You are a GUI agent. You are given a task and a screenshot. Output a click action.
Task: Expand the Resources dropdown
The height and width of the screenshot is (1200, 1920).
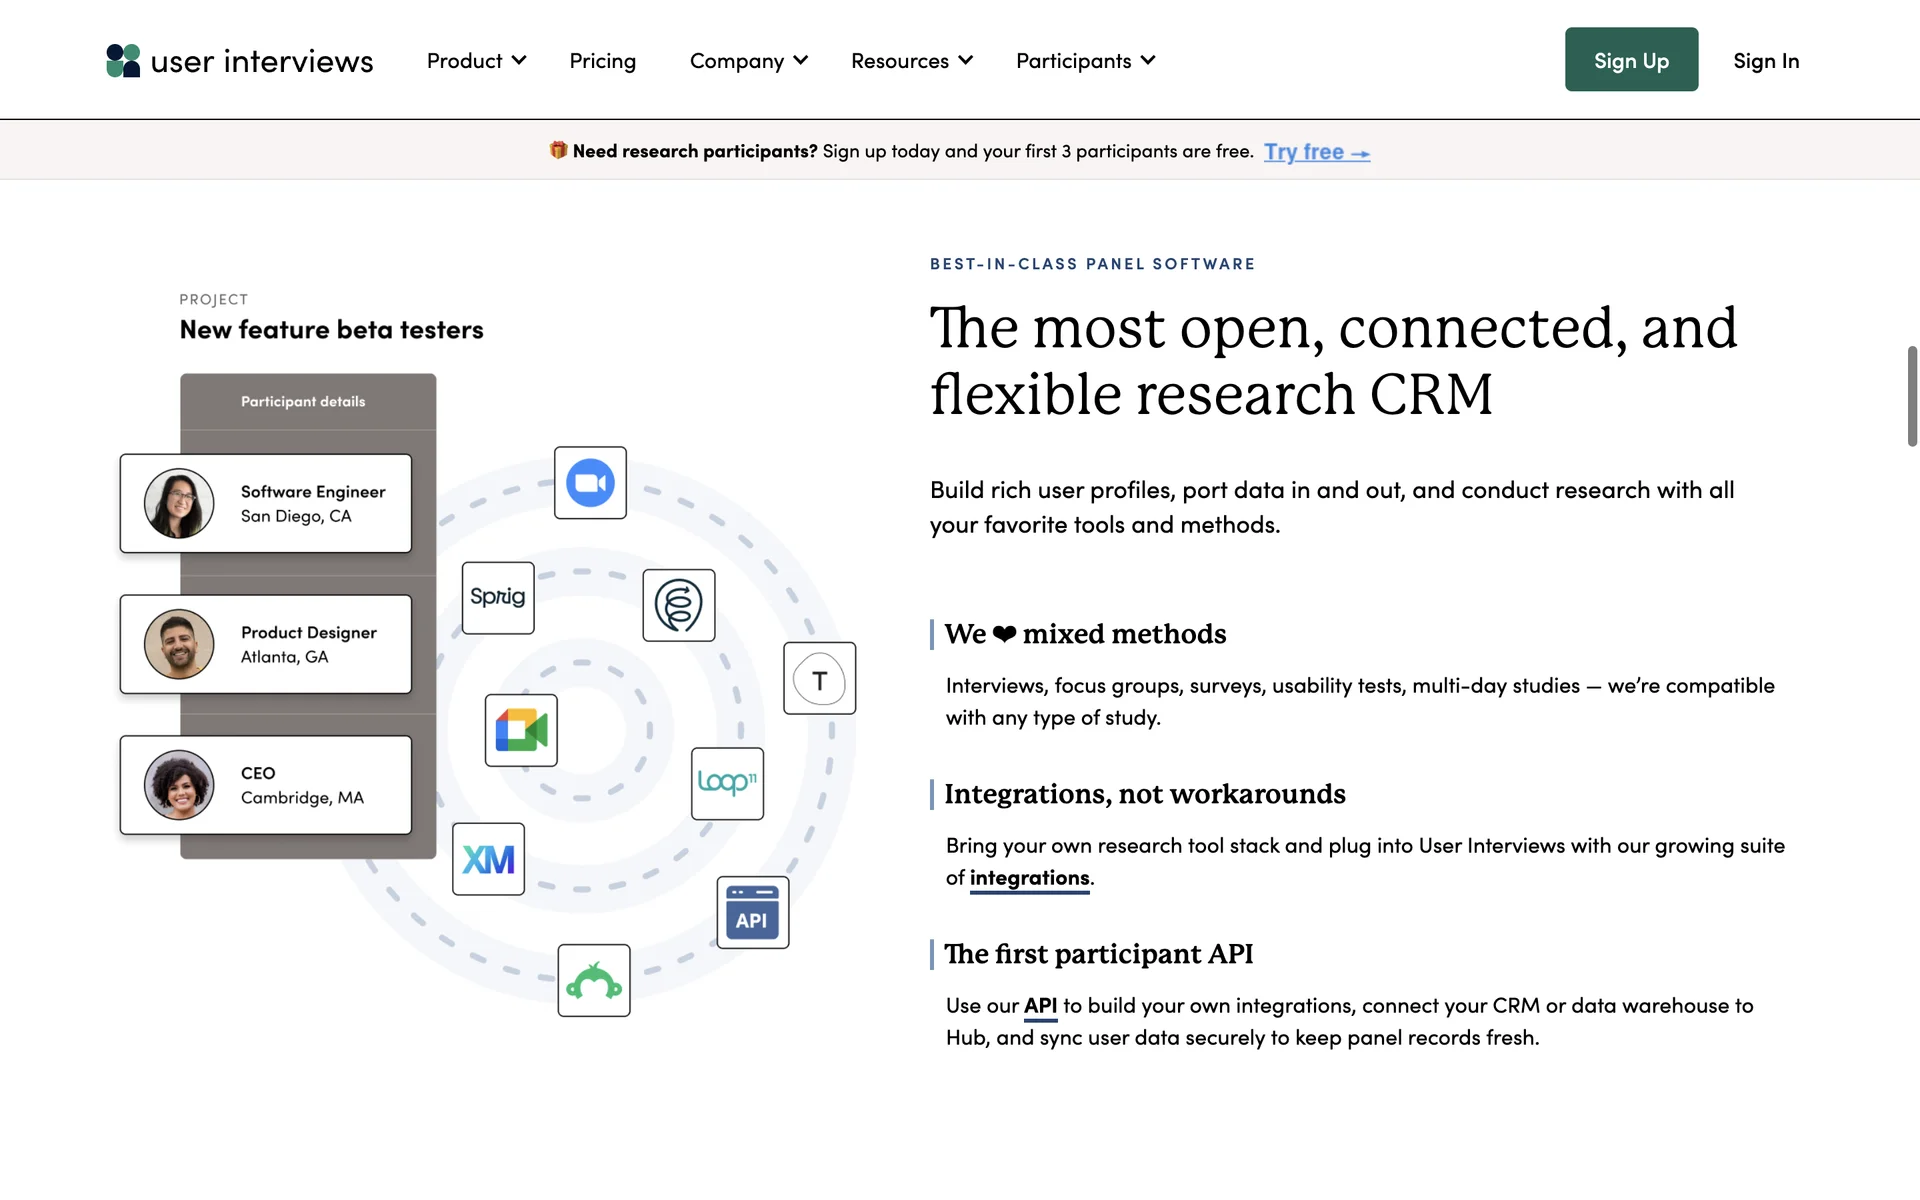pyautogui.click(x=911, y=61)
